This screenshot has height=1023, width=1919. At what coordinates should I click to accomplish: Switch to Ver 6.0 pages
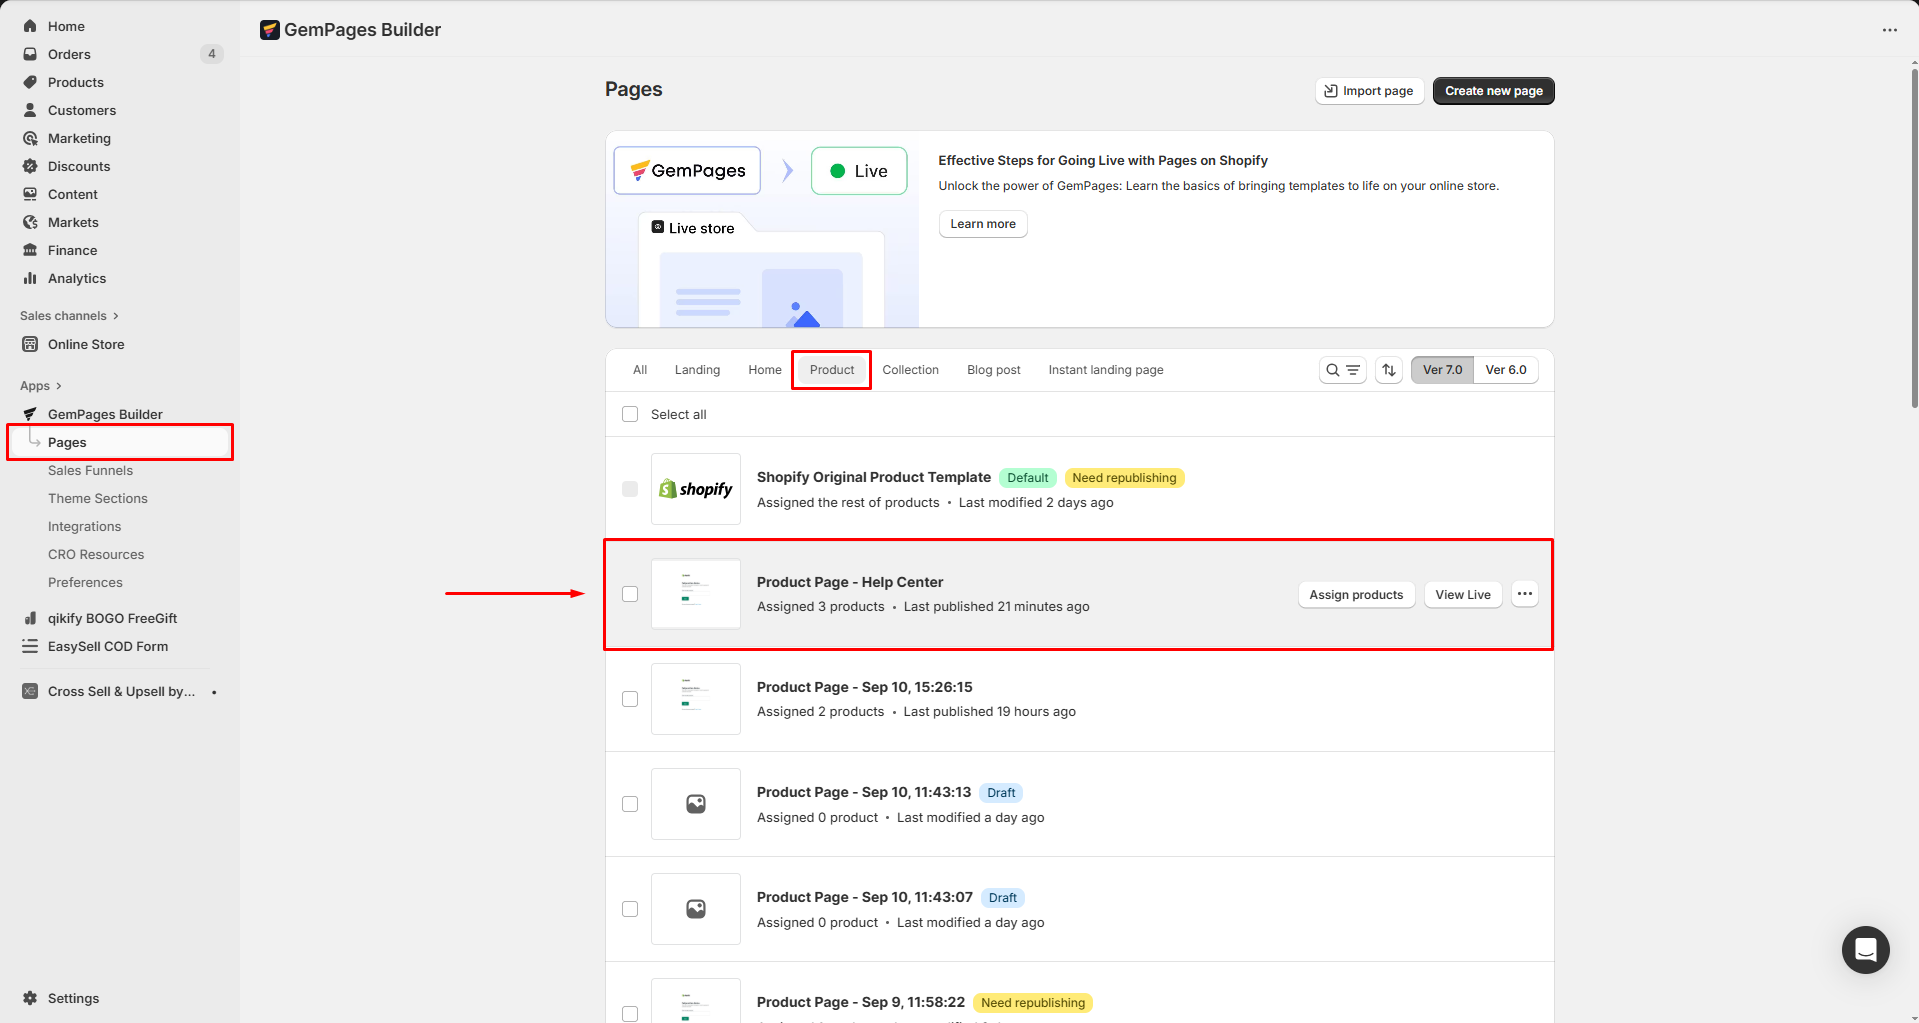[x=1505, y=370]
